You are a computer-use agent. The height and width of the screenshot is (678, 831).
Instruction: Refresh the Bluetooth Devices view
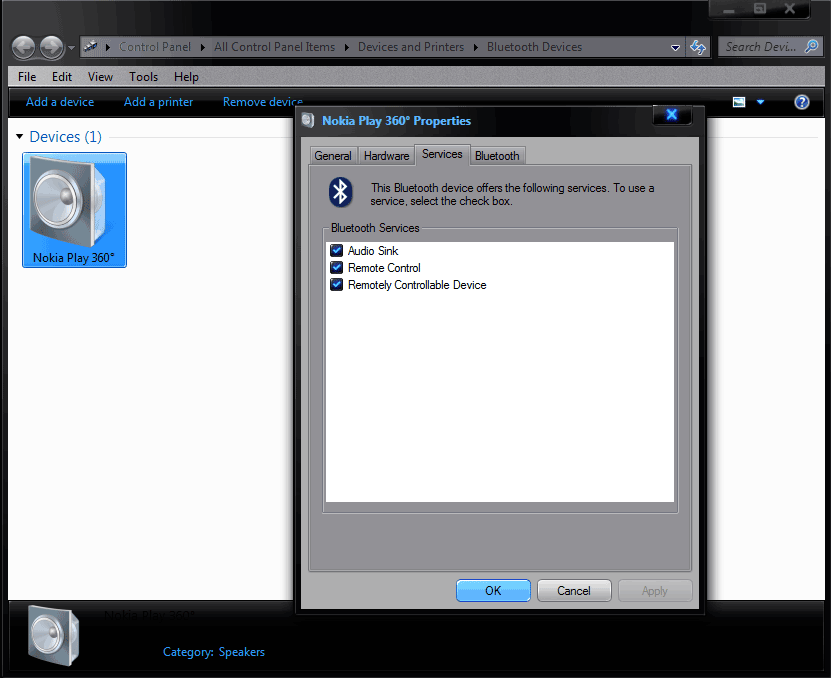698,47
